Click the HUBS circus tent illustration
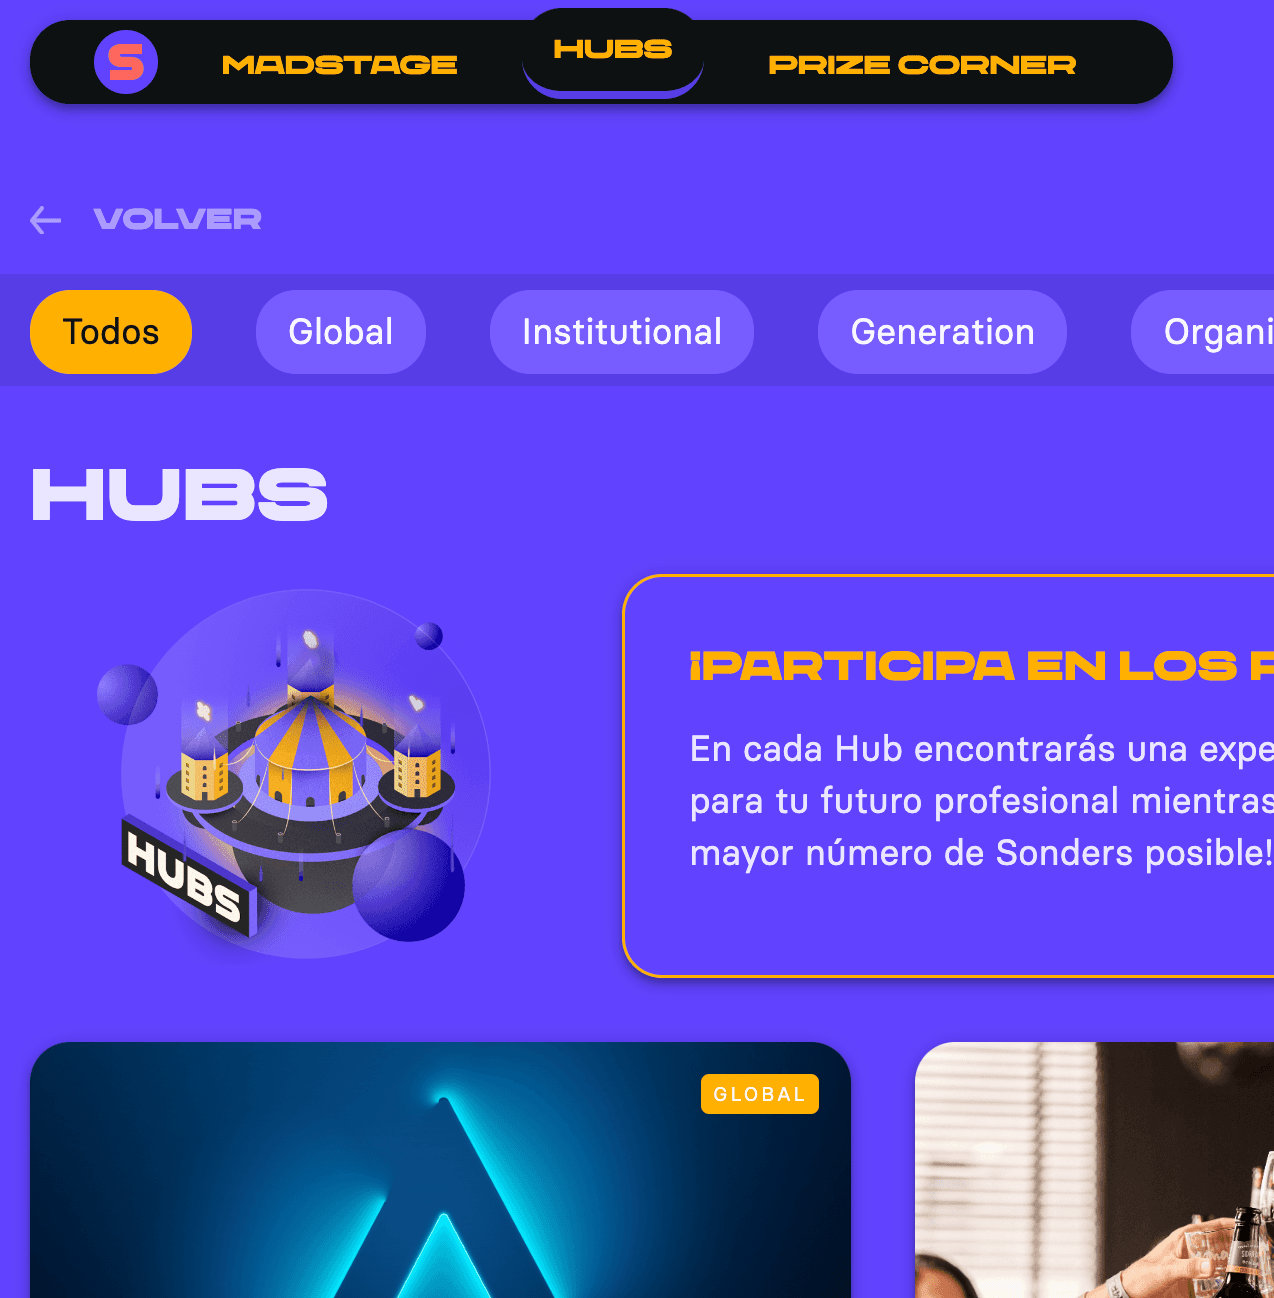This screenshot has height=1298, width=1274. (x=295, y=773)
